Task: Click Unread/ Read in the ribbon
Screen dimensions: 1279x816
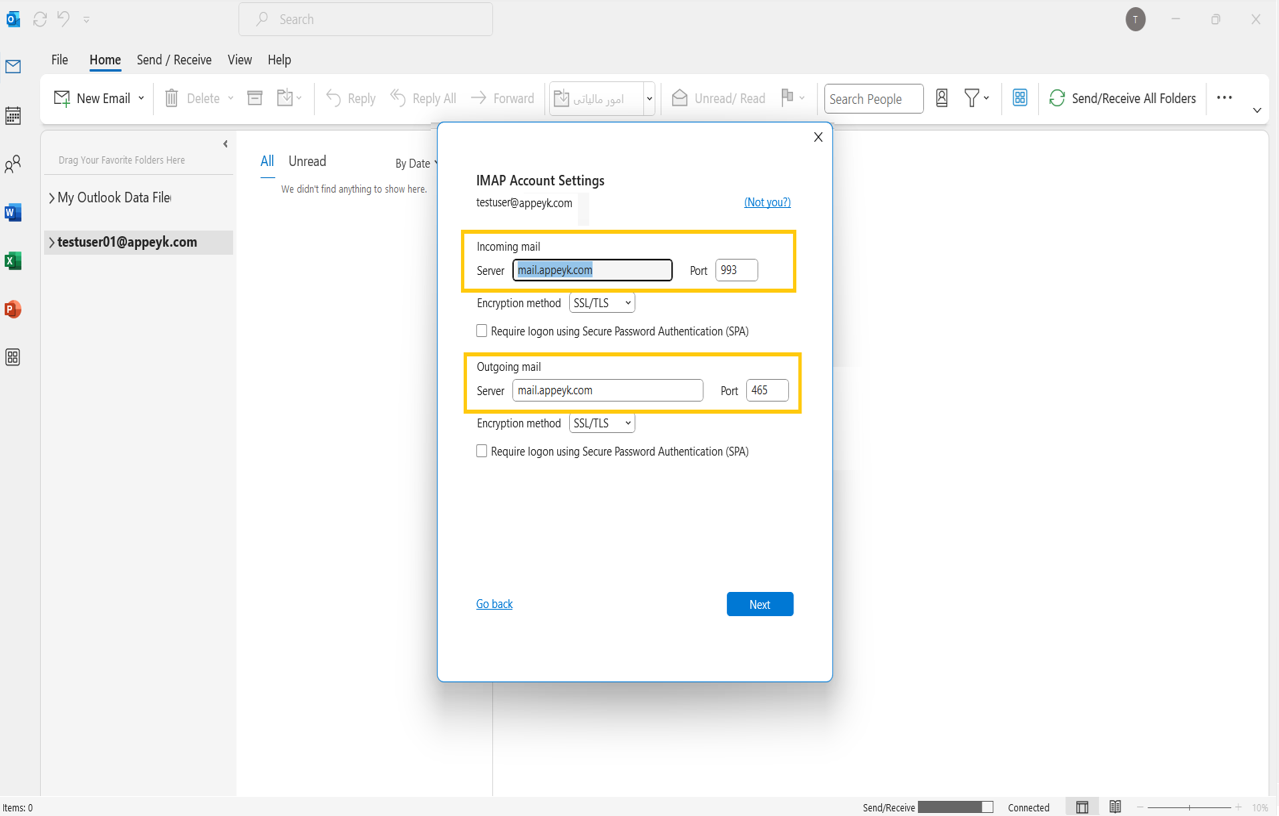Action: coord(718,98)
